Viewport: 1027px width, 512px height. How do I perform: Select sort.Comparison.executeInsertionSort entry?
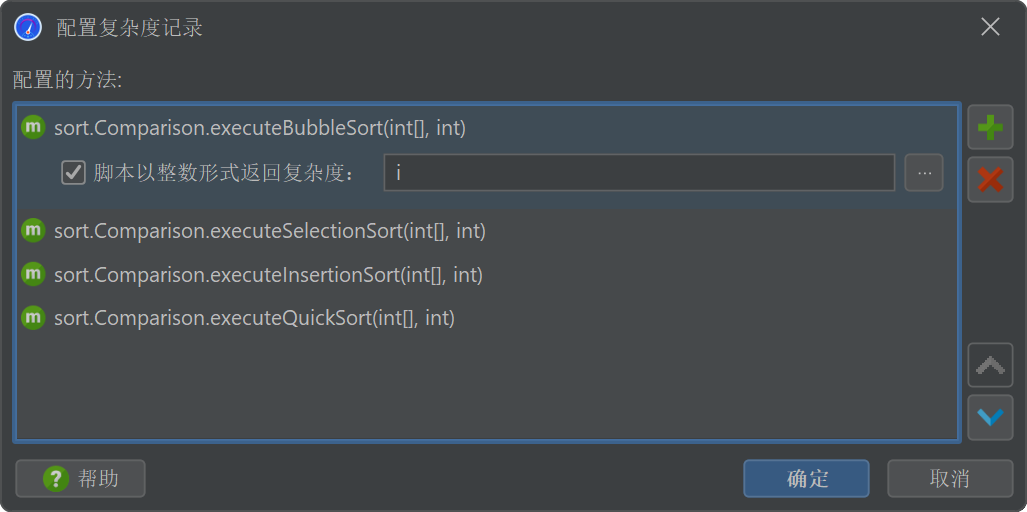tap(268, 274)
